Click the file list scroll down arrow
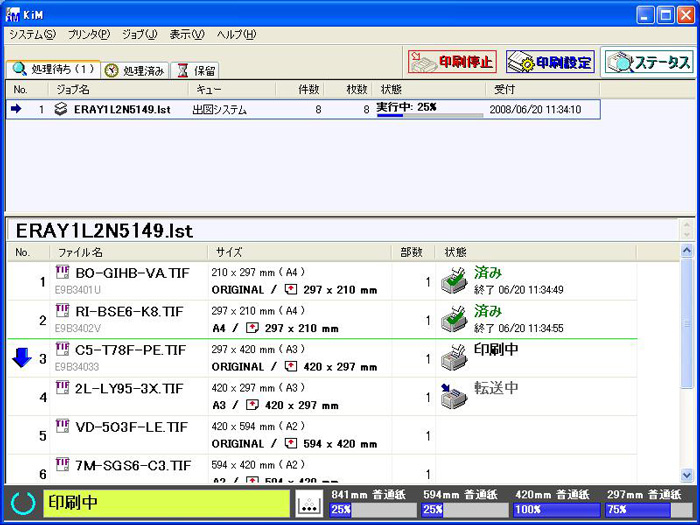The width and height of the screenshot is (700, 525). click(x=687, y=475)
